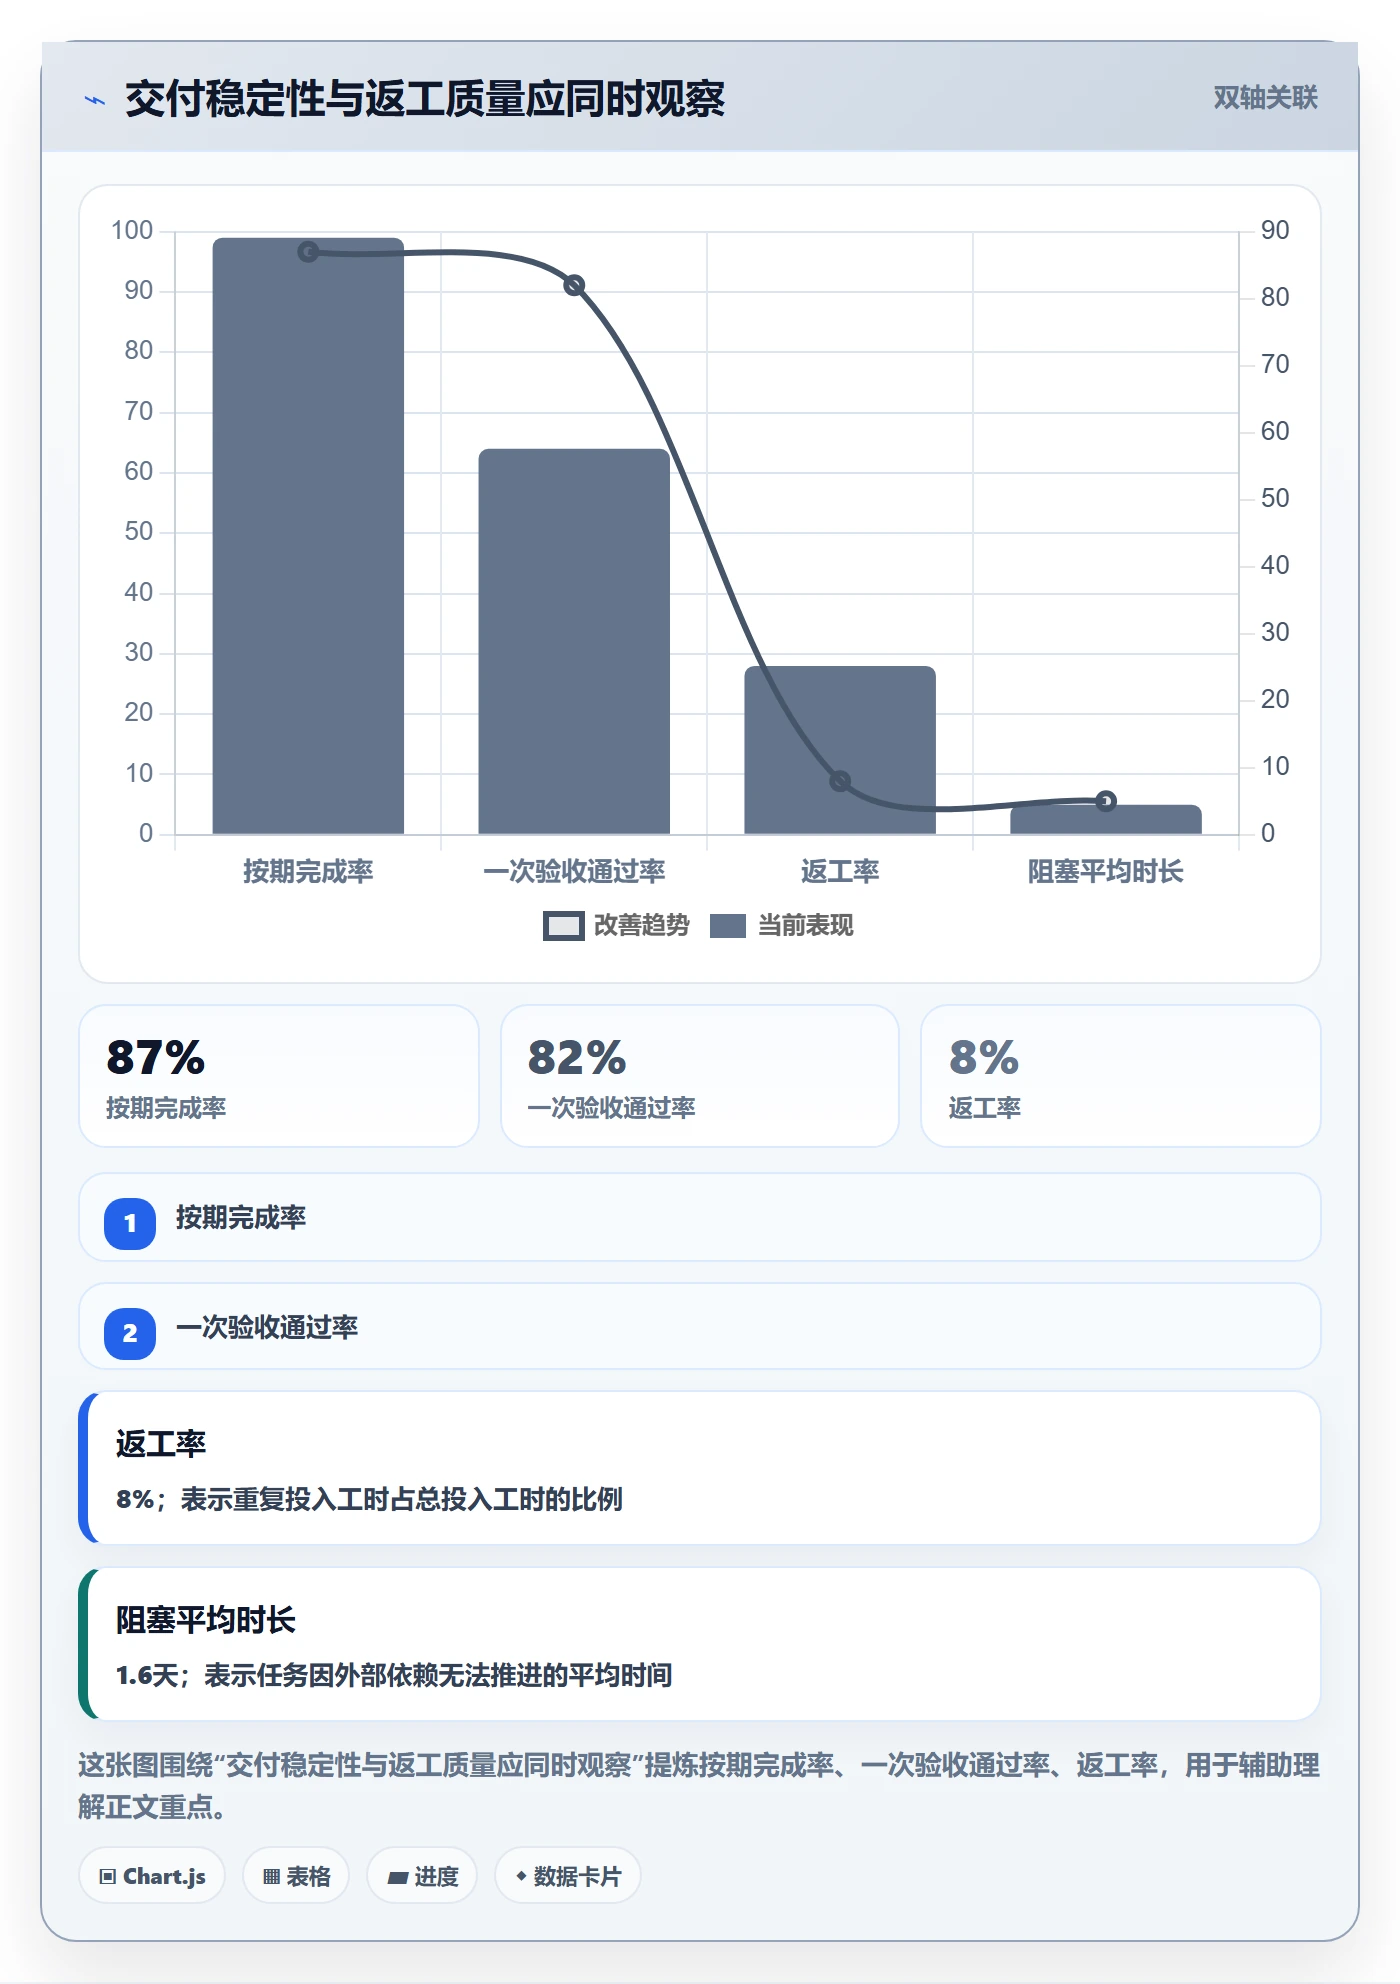Toggle the 改善趋势 legend series
This screenshot has height=1984, width=1400.
point(616,926)
